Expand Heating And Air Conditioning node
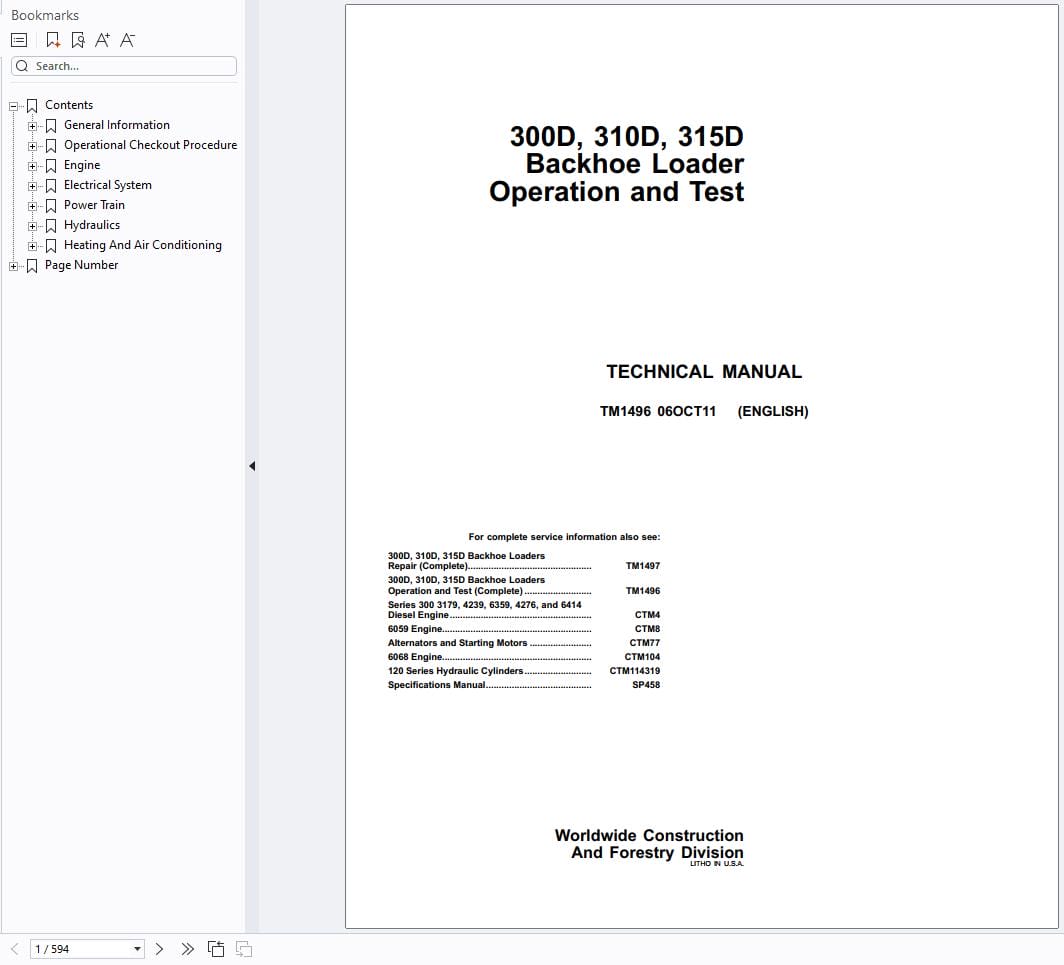The height and width of the screenshot is (965, 1064). tap(32, 246)
